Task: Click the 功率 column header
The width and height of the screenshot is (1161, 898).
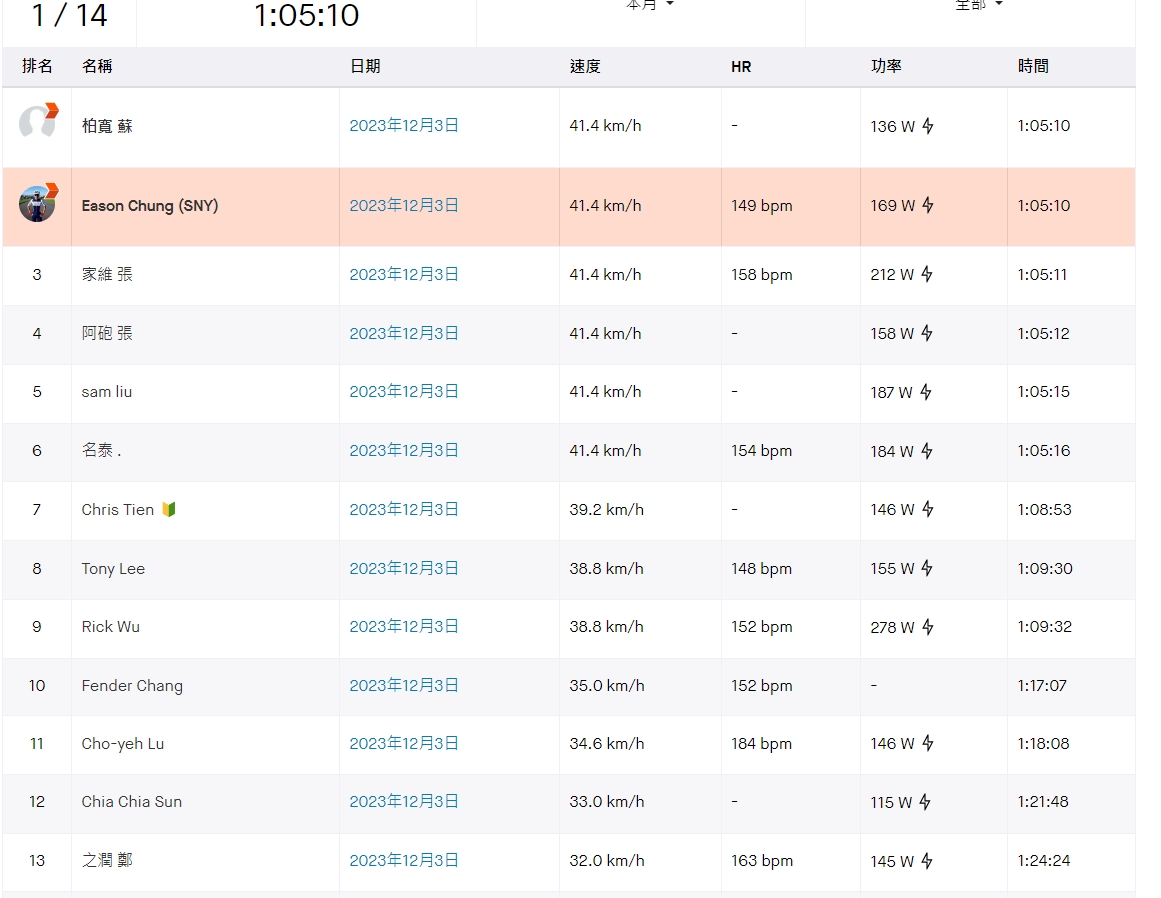Action: [x=886, y=67]
